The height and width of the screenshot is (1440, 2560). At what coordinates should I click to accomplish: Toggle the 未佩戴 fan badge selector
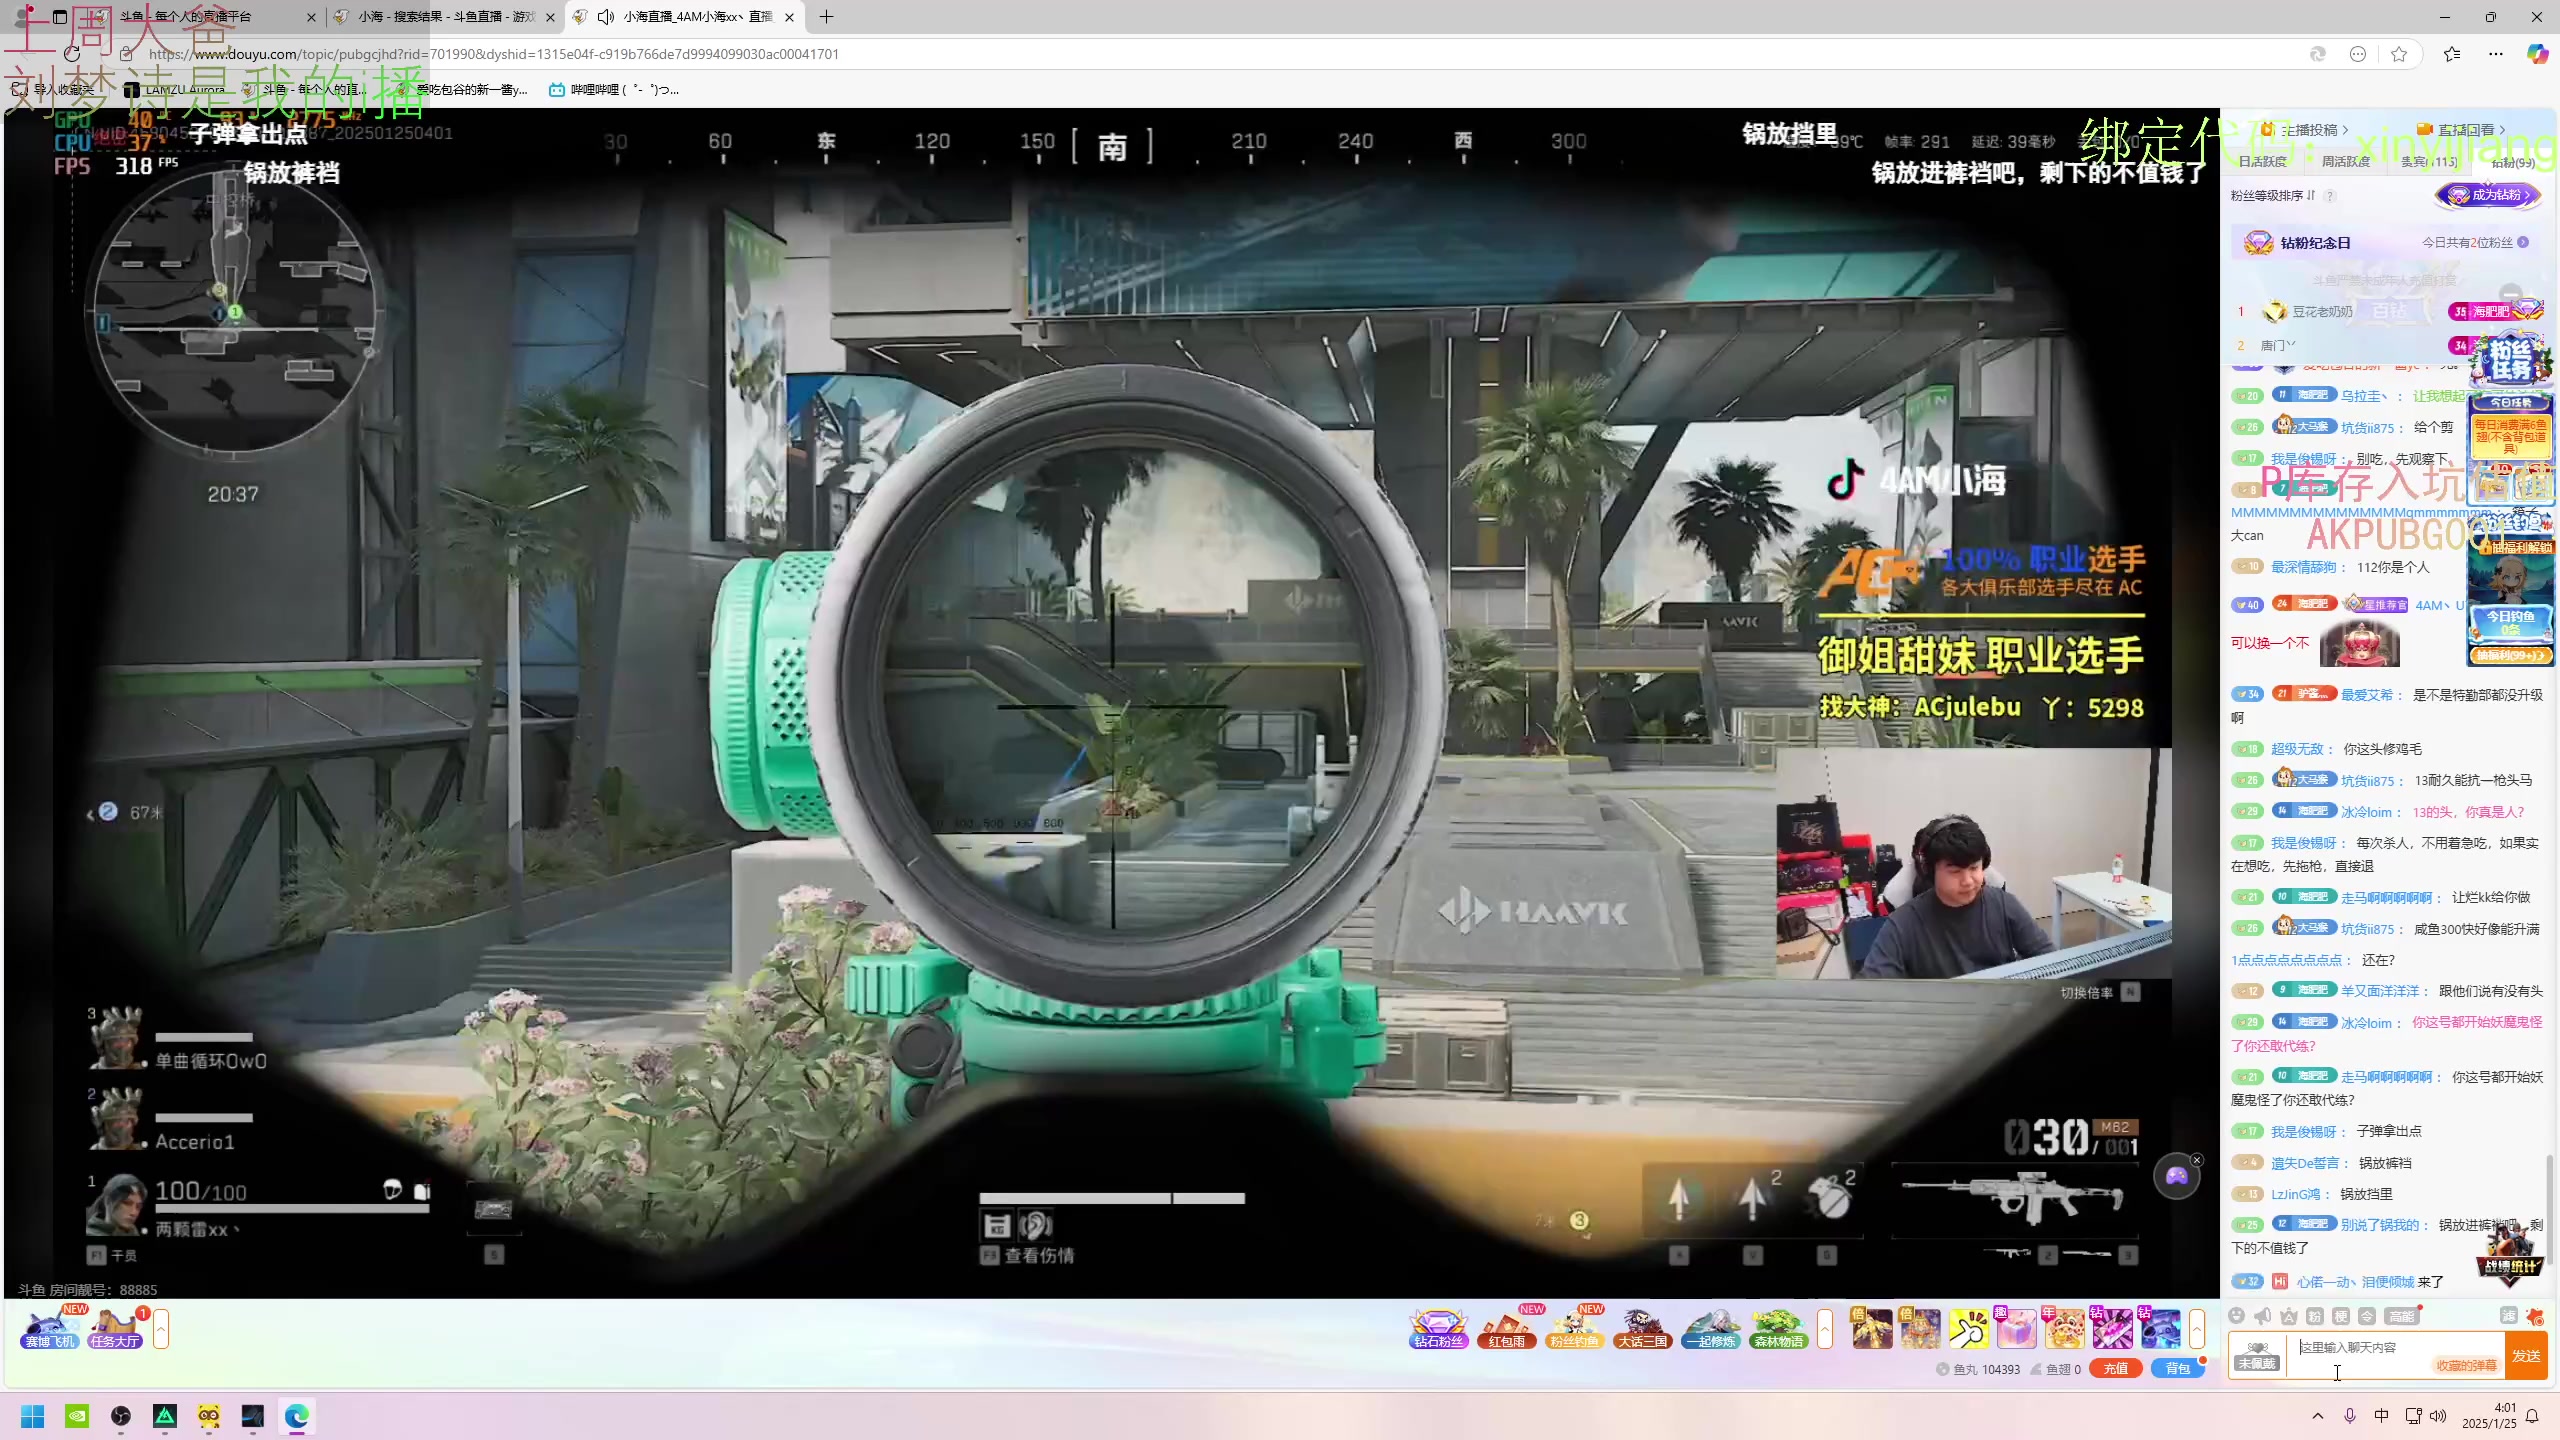[x=2257, y=1356]
